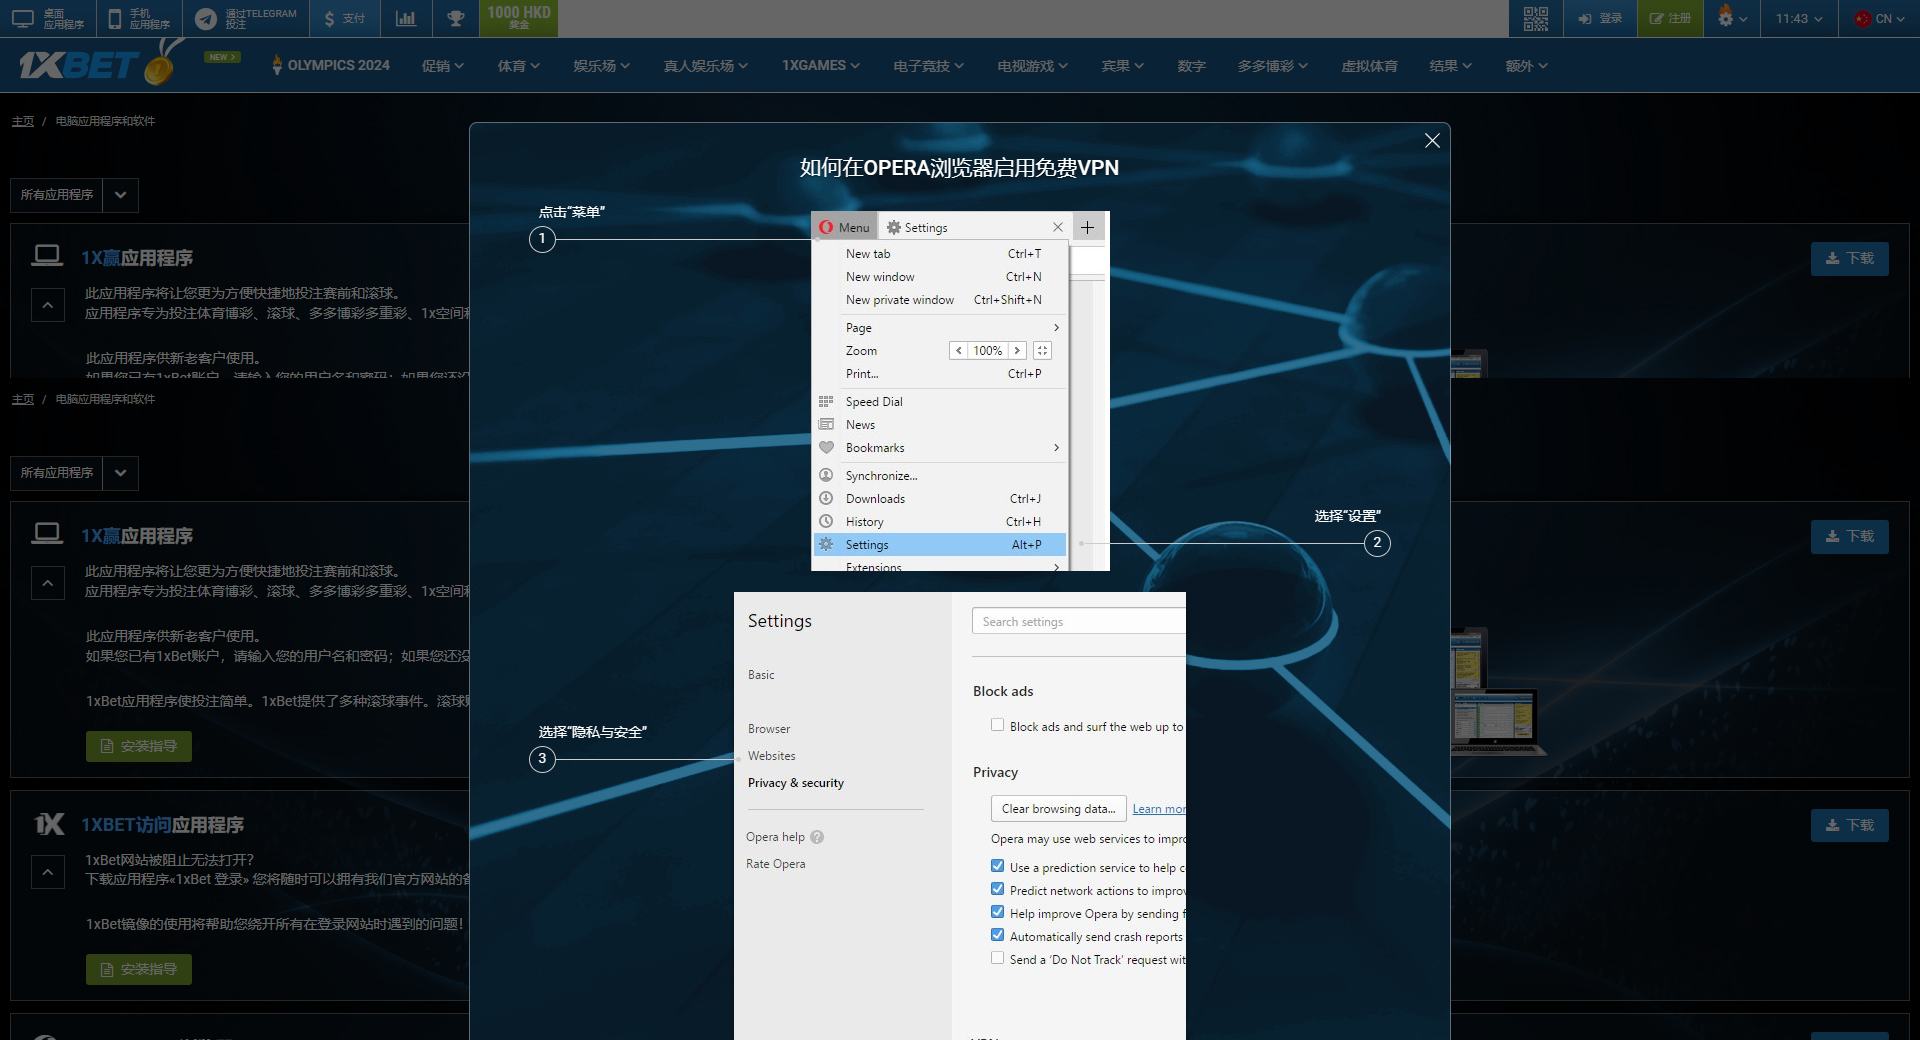This screenshot has width=1920, height=1040.
Task: Click 'Clear browsing data...' button
Action: point(1058,808)
